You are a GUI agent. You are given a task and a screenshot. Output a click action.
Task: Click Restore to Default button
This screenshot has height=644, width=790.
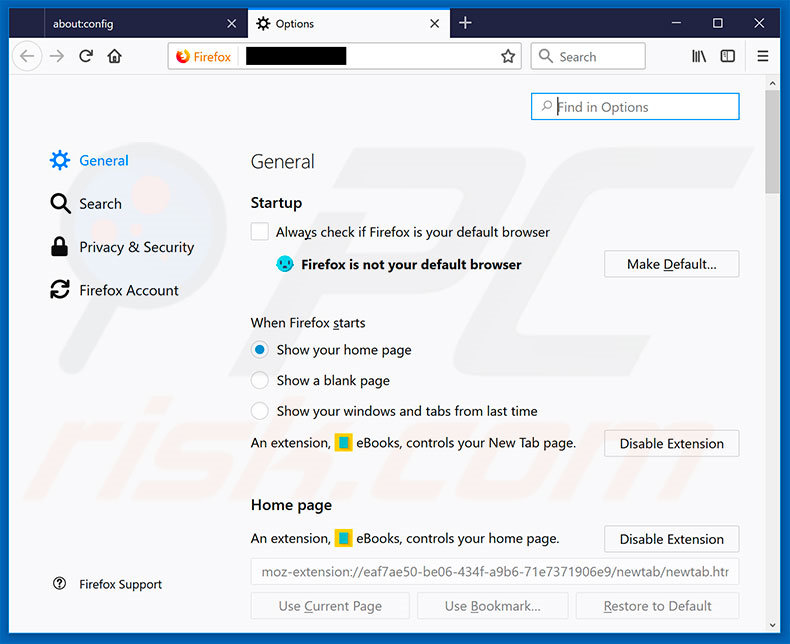tap(657, 606)
